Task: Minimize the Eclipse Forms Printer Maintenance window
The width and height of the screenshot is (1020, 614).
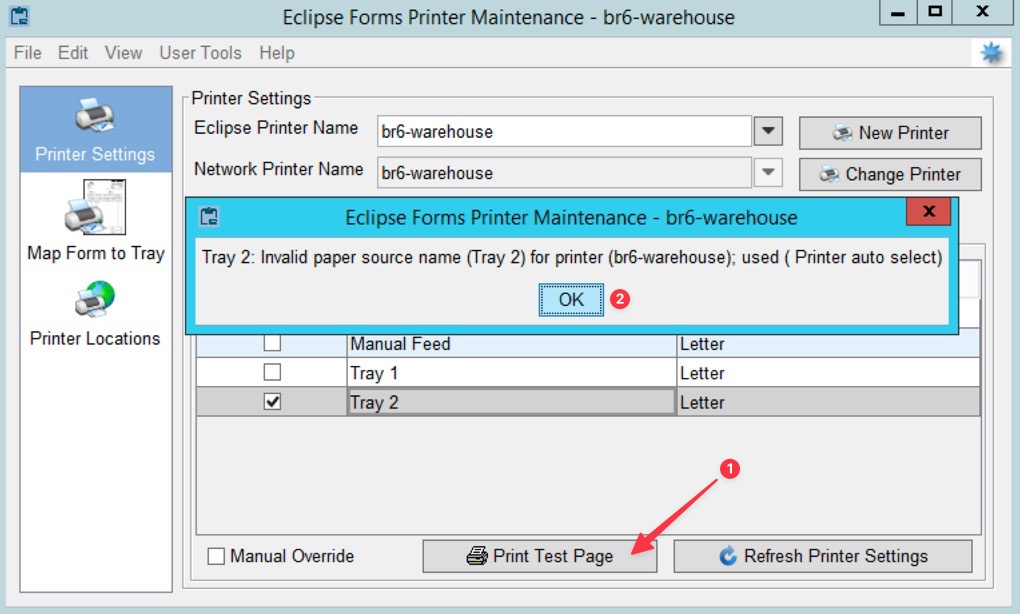Action: pos(898,12)
